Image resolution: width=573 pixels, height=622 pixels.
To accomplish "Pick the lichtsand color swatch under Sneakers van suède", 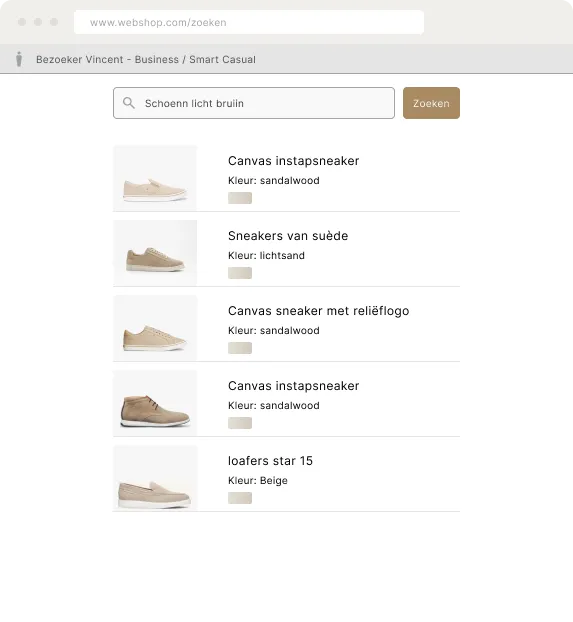I will tap(240, 273).
